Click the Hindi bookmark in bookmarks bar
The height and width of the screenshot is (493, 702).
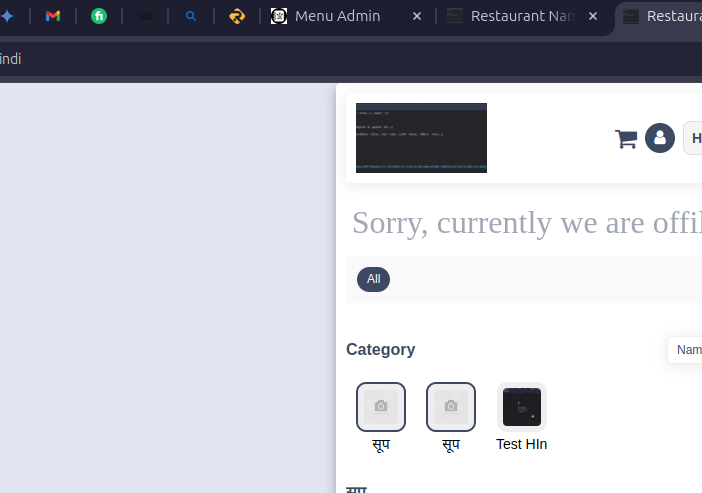(10, 59)
